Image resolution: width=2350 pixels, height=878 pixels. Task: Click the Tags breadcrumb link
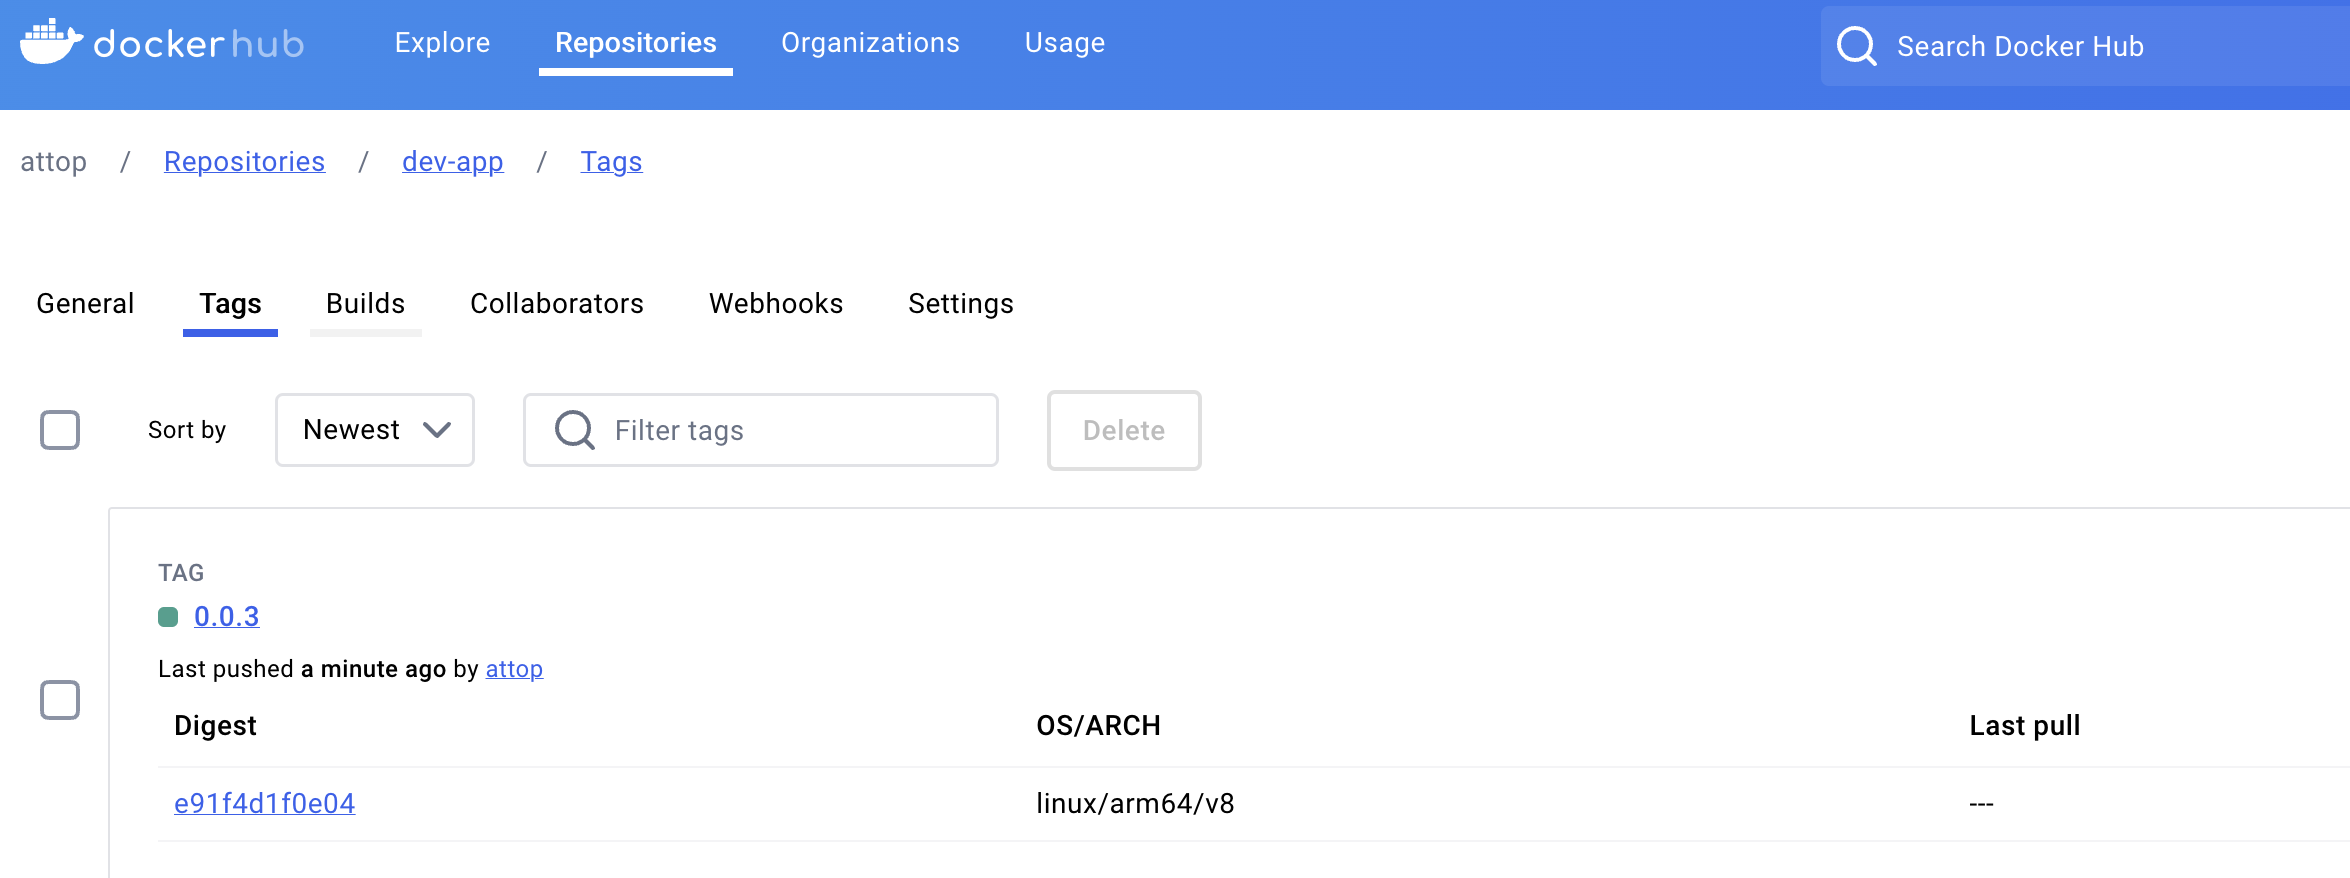tap(612, 162)
